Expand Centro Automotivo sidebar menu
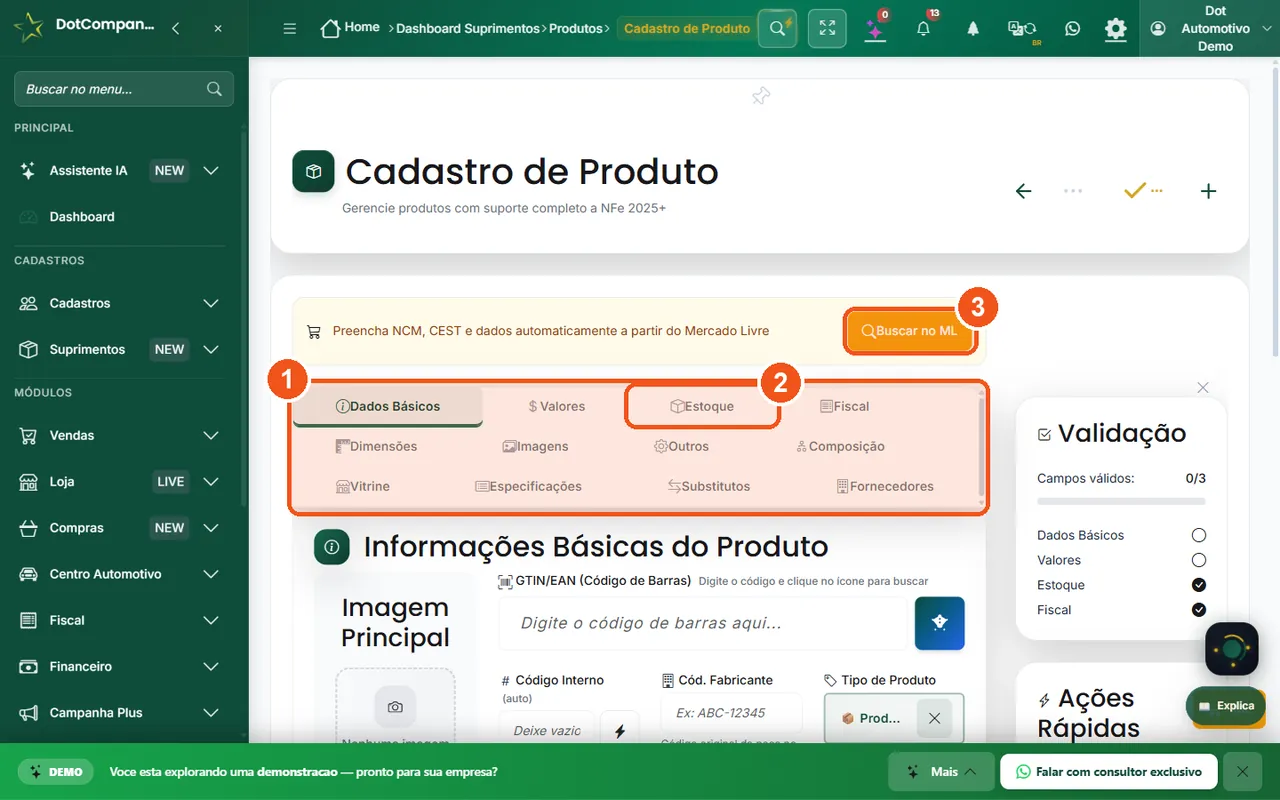 tap(120, 574)
